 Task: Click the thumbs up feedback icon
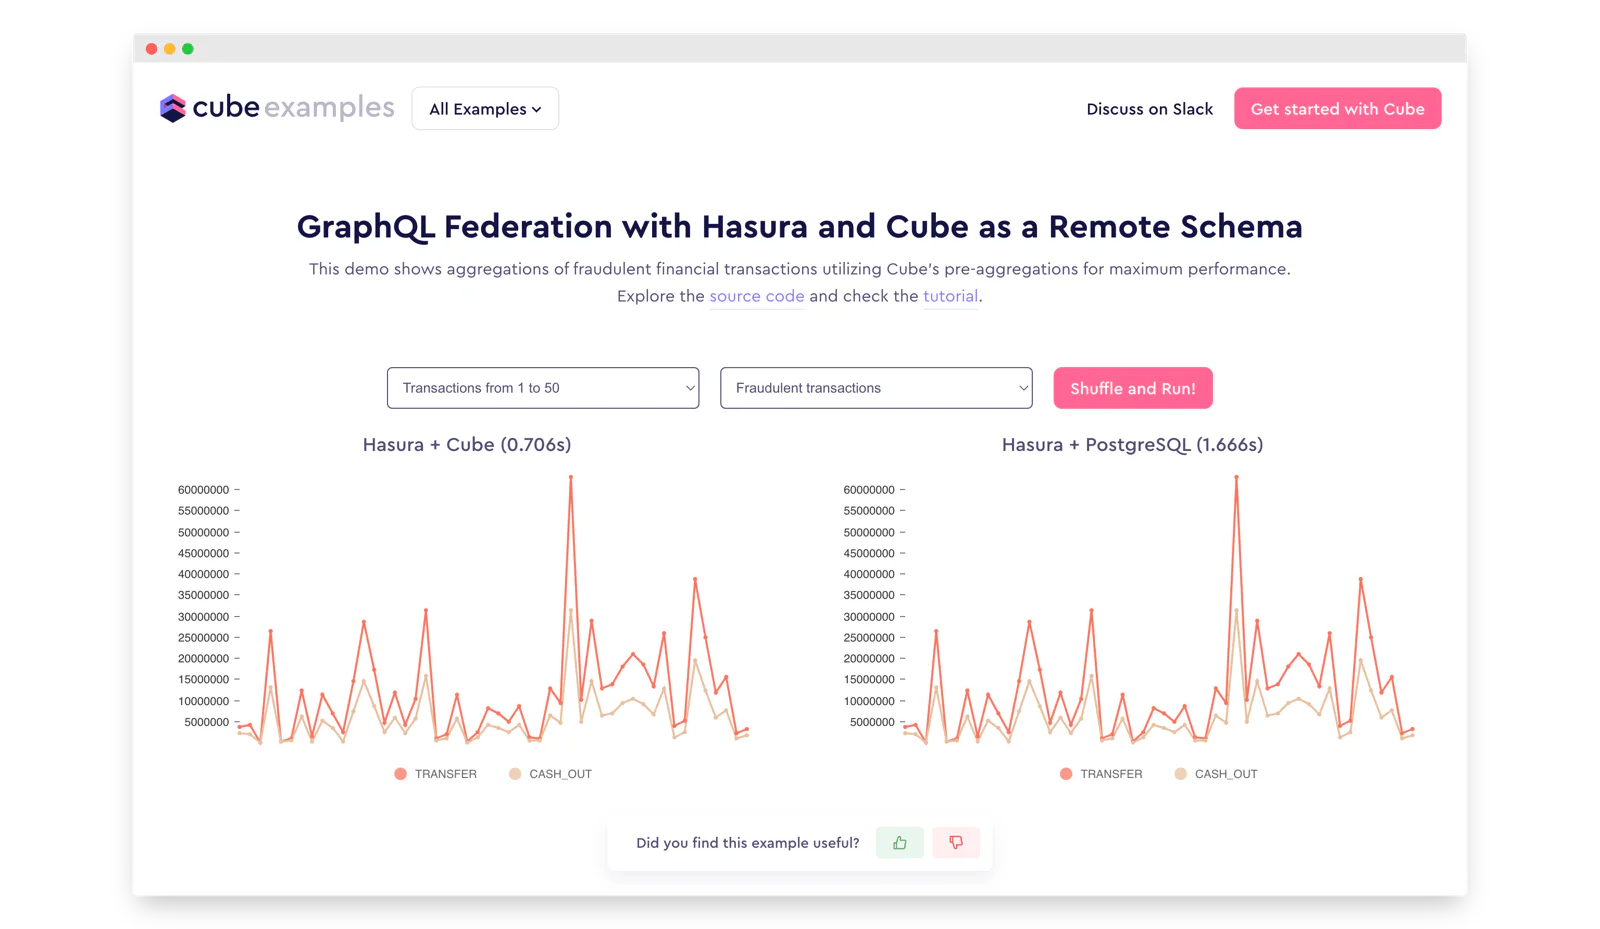point(900,843)
